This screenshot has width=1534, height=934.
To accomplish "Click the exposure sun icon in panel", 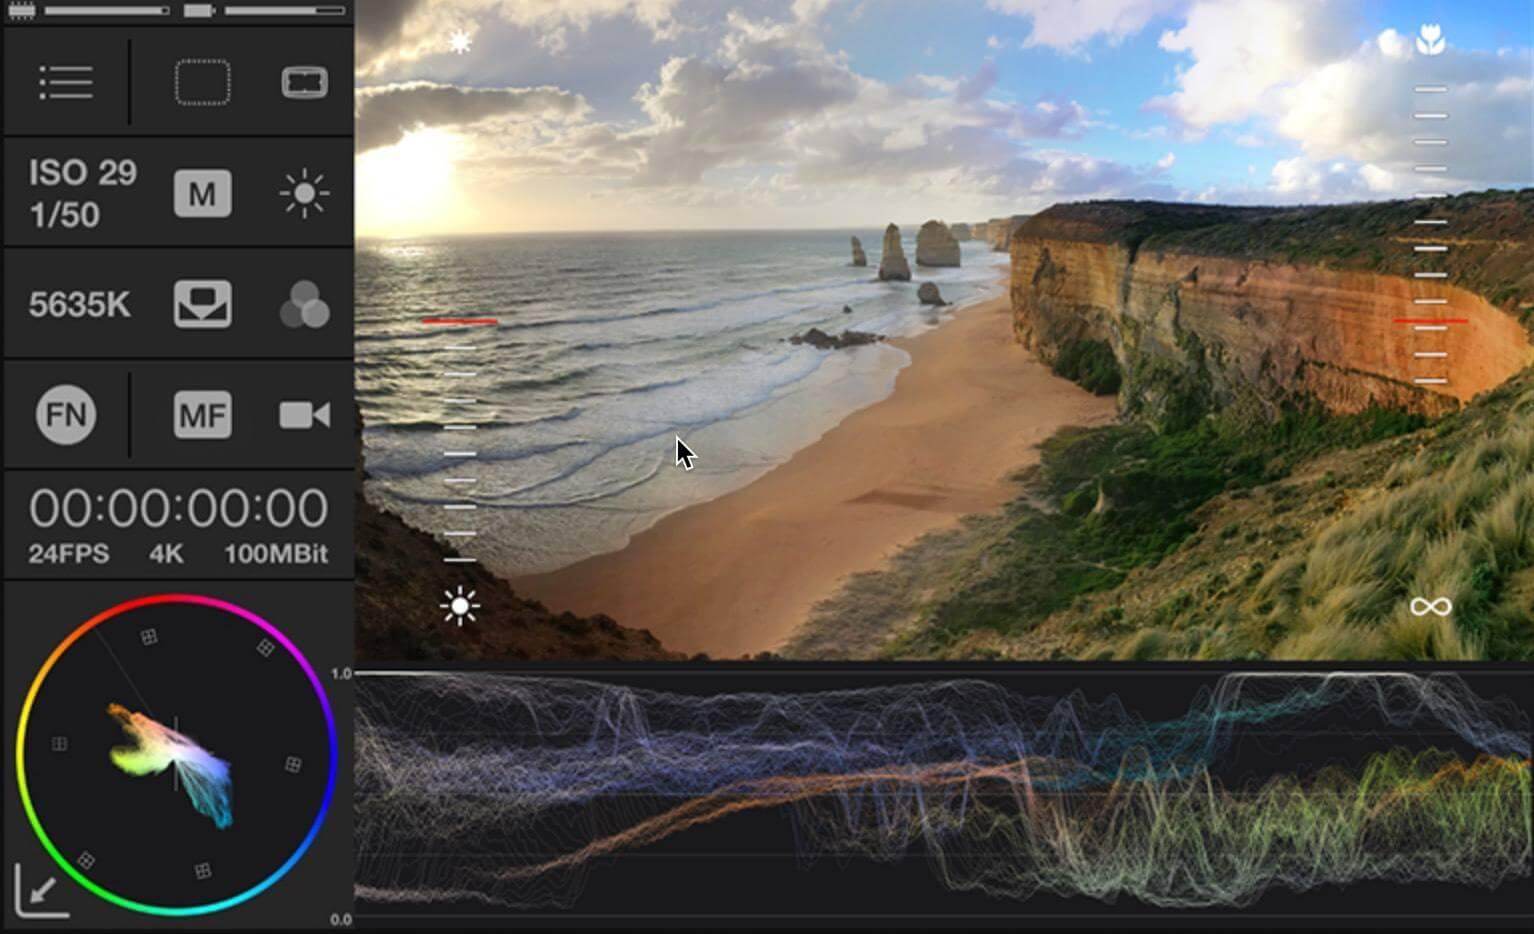I will pyautogui.click(x=304, y=193).
